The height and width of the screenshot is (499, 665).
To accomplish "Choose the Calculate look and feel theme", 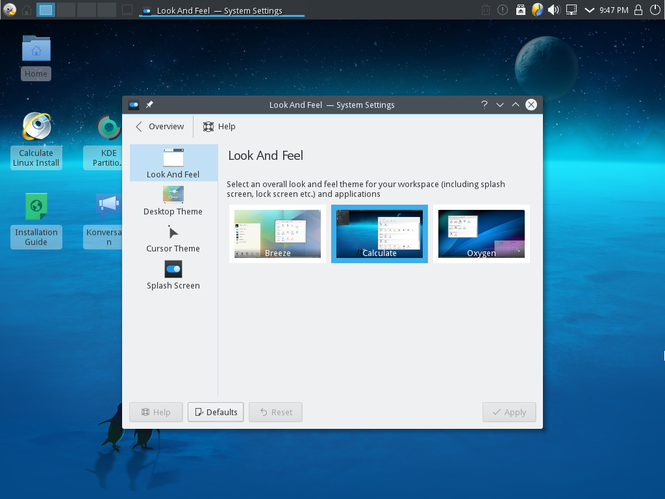I will pyautogui.click(x=379, y=234).
